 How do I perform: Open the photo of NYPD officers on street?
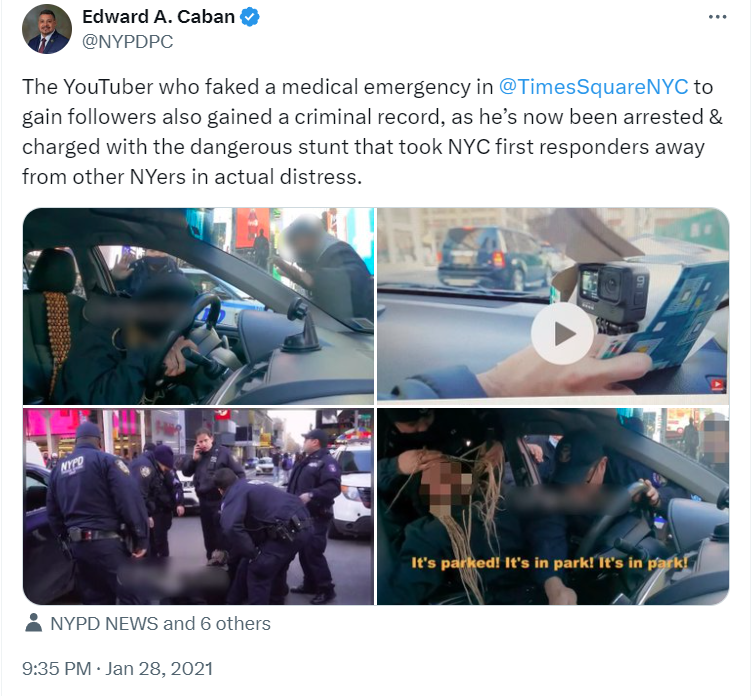198,506
